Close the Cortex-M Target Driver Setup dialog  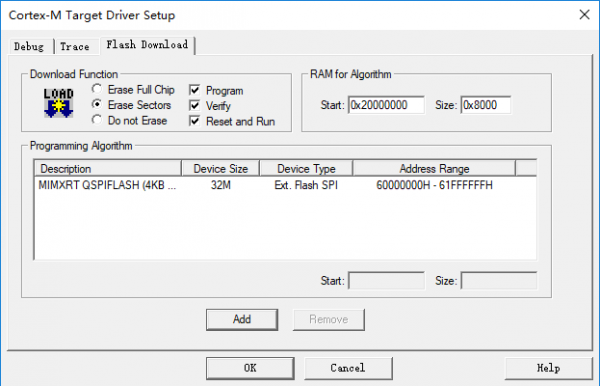[584, 15]
